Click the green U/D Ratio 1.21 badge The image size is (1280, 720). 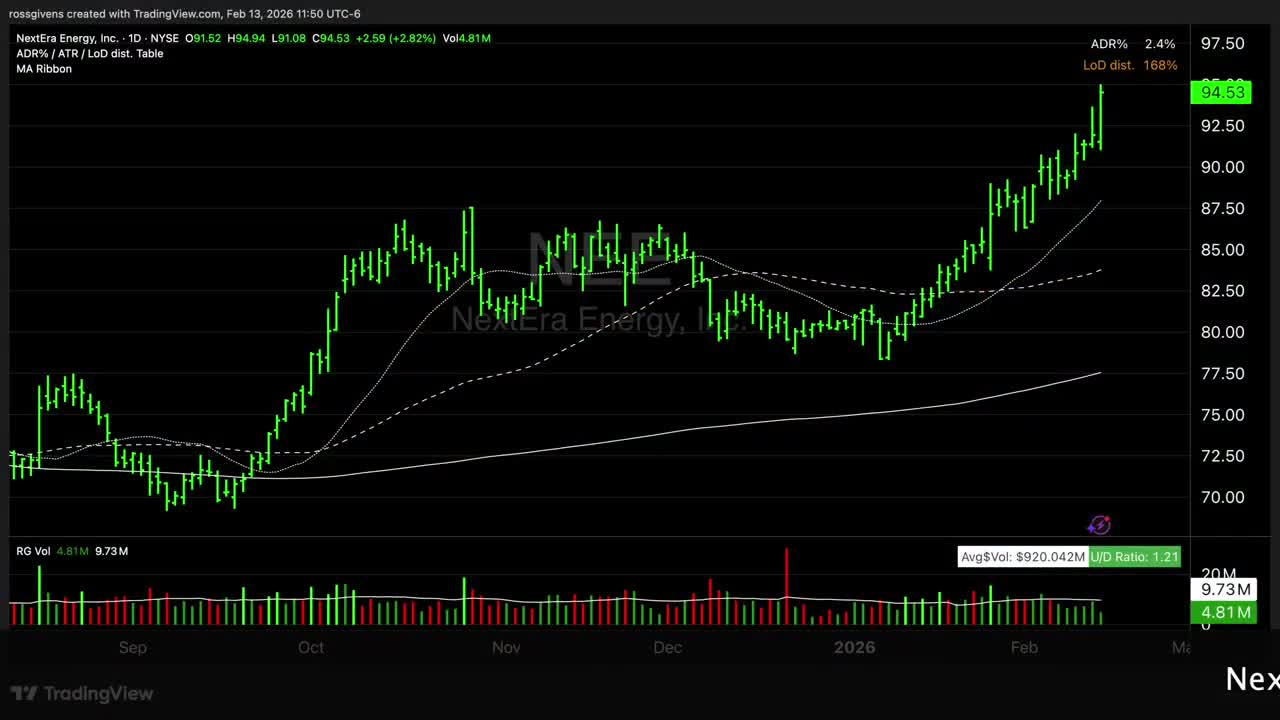point(1134,557)
